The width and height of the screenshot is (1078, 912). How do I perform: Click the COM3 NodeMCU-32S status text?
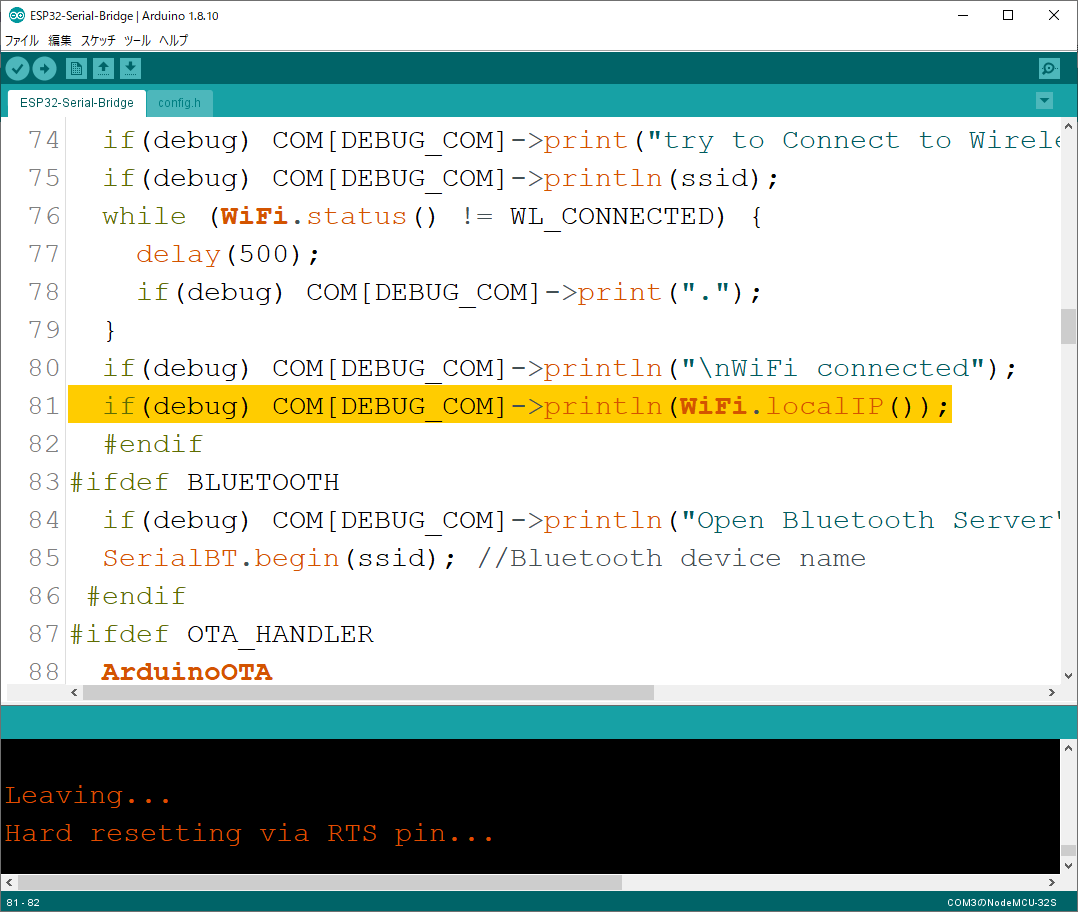[1002, 902]
